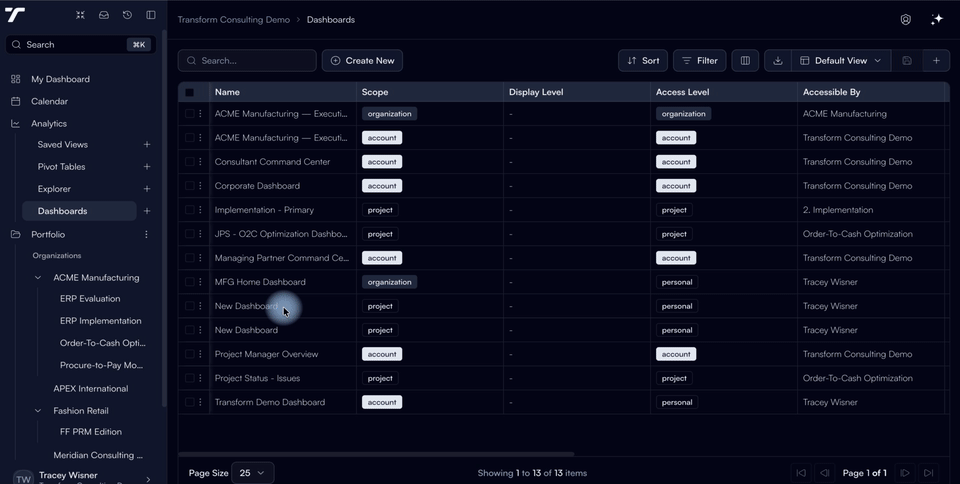Add a new Dashboard with sidebar plus icon
This screenshot has width=960, height=484.
click(x=147, y=211)
